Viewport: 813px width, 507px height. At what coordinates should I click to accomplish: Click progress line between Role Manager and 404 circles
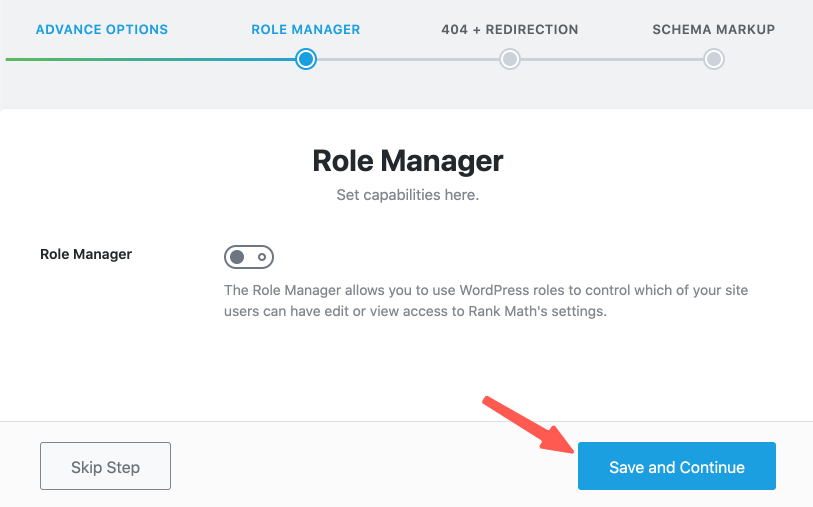coord(408,60)
